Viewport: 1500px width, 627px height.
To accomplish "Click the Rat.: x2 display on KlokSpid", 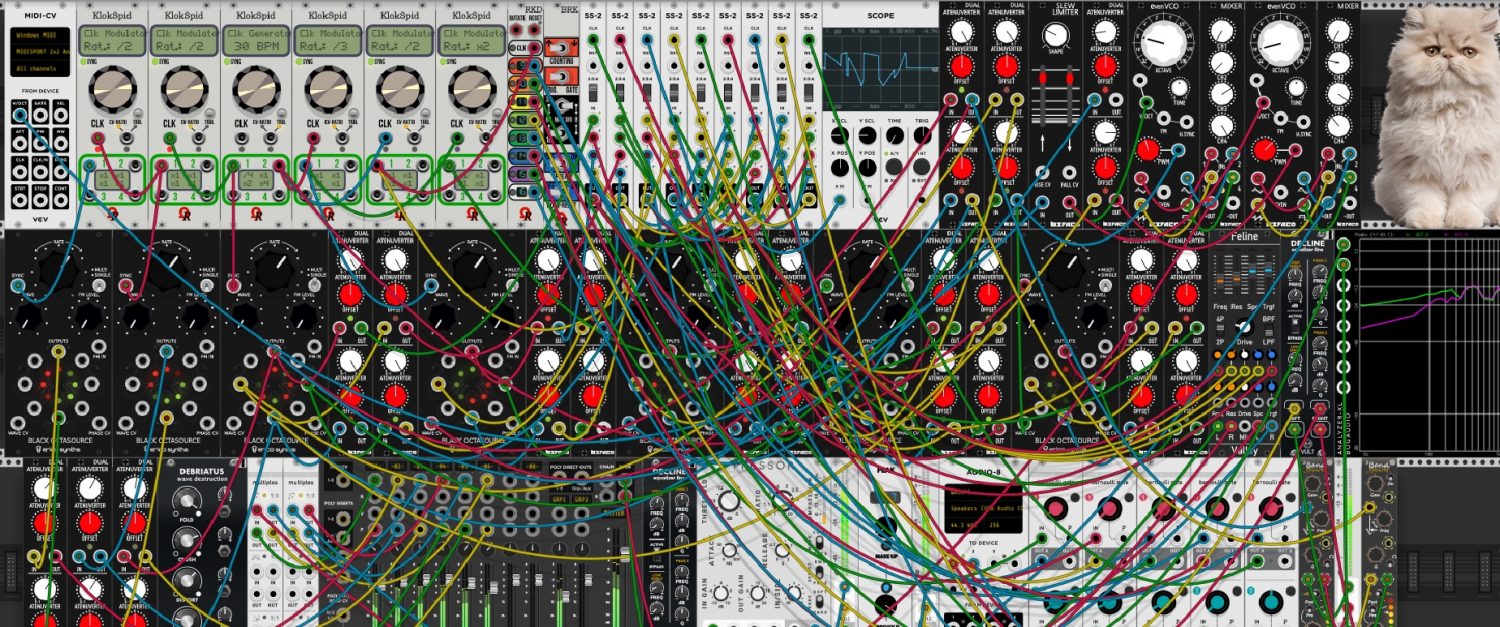I will coord(471,40).
